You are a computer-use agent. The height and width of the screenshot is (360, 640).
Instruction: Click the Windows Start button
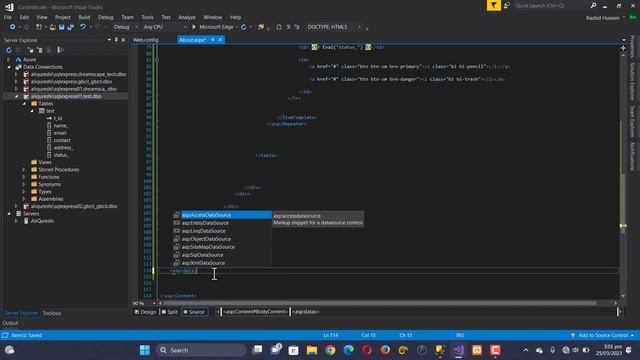tap(145, 350)
